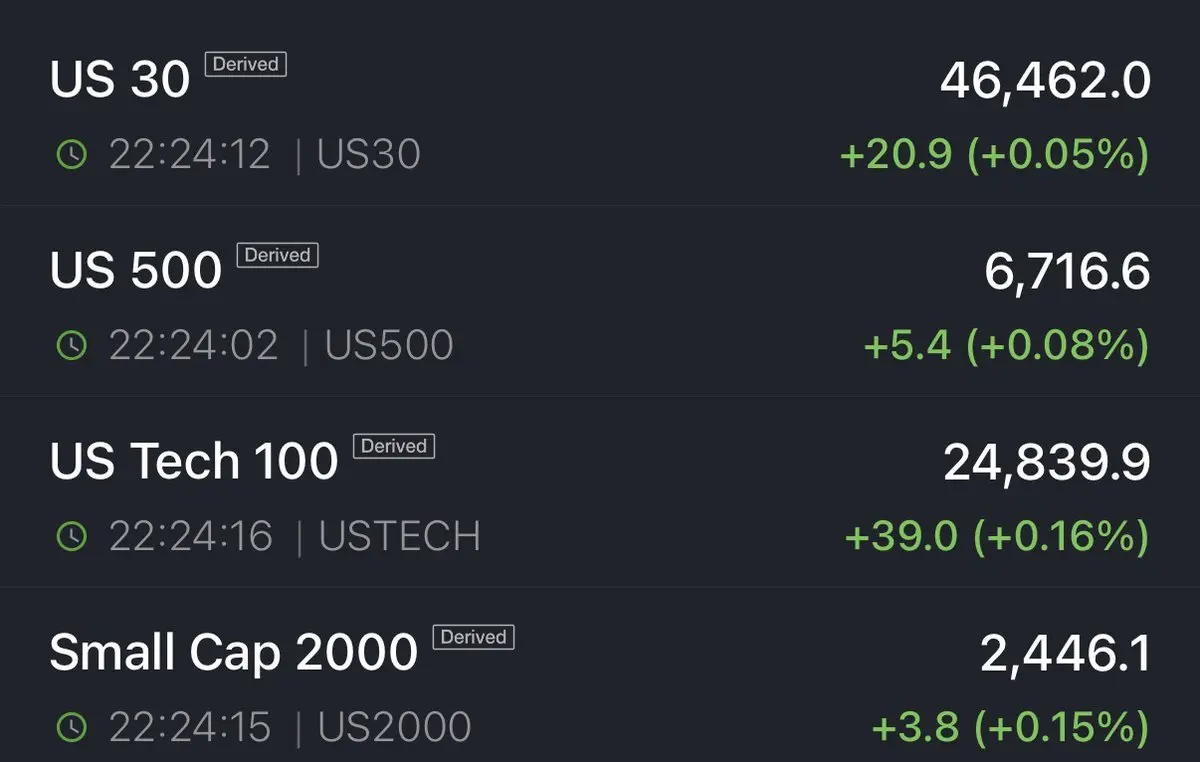Click the clock icon beside 22:24:16
The height and width of the screenshot is (762, 1200).
click(x=71, y=537)
